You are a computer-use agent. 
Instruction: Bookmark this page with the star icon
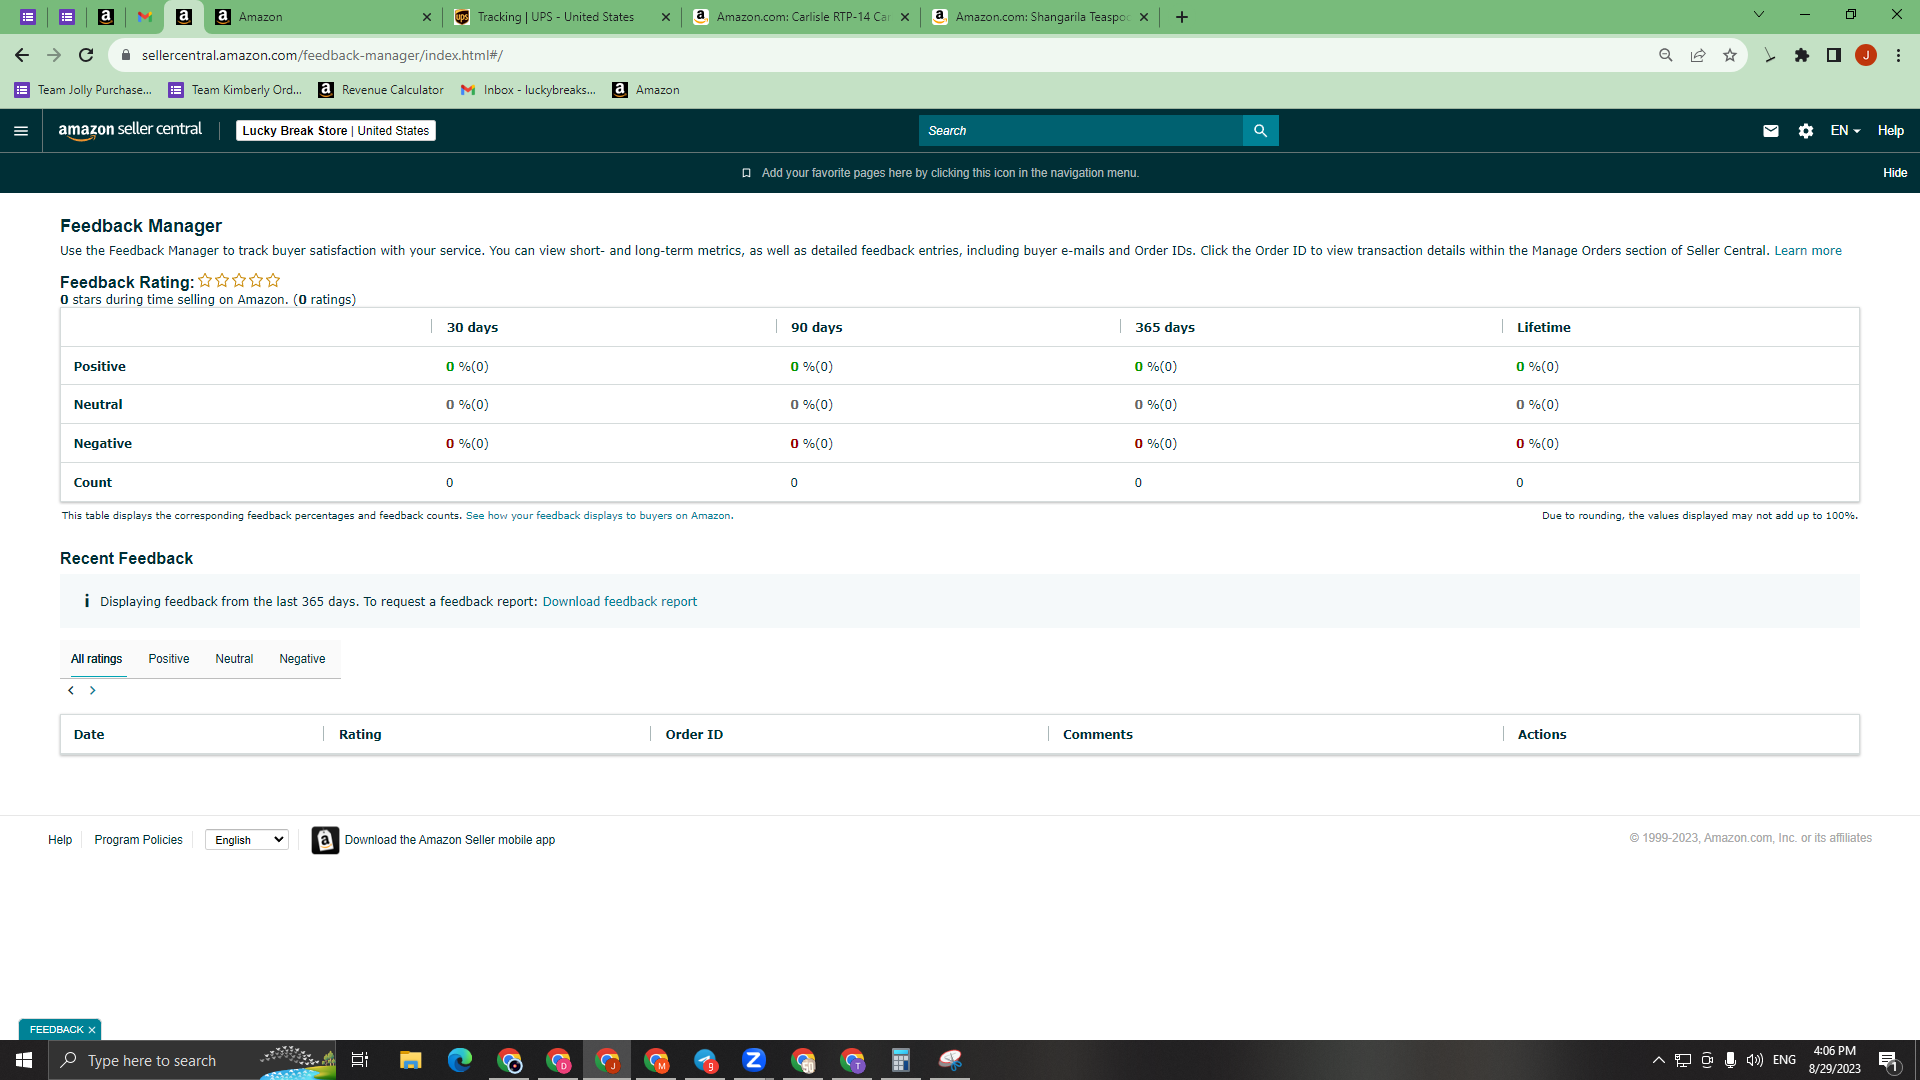[1730, 56]
